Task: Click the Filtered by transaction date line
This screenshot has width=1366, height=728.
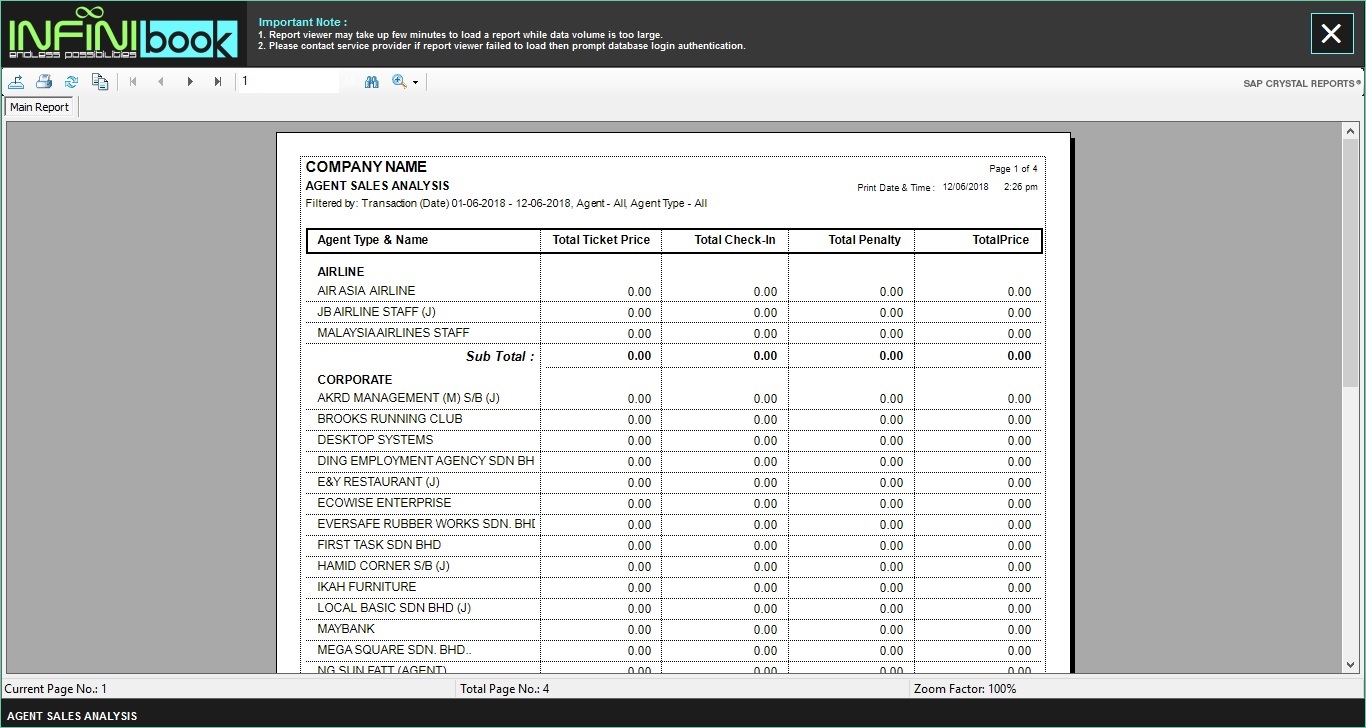Action: (x=506, y=204)
